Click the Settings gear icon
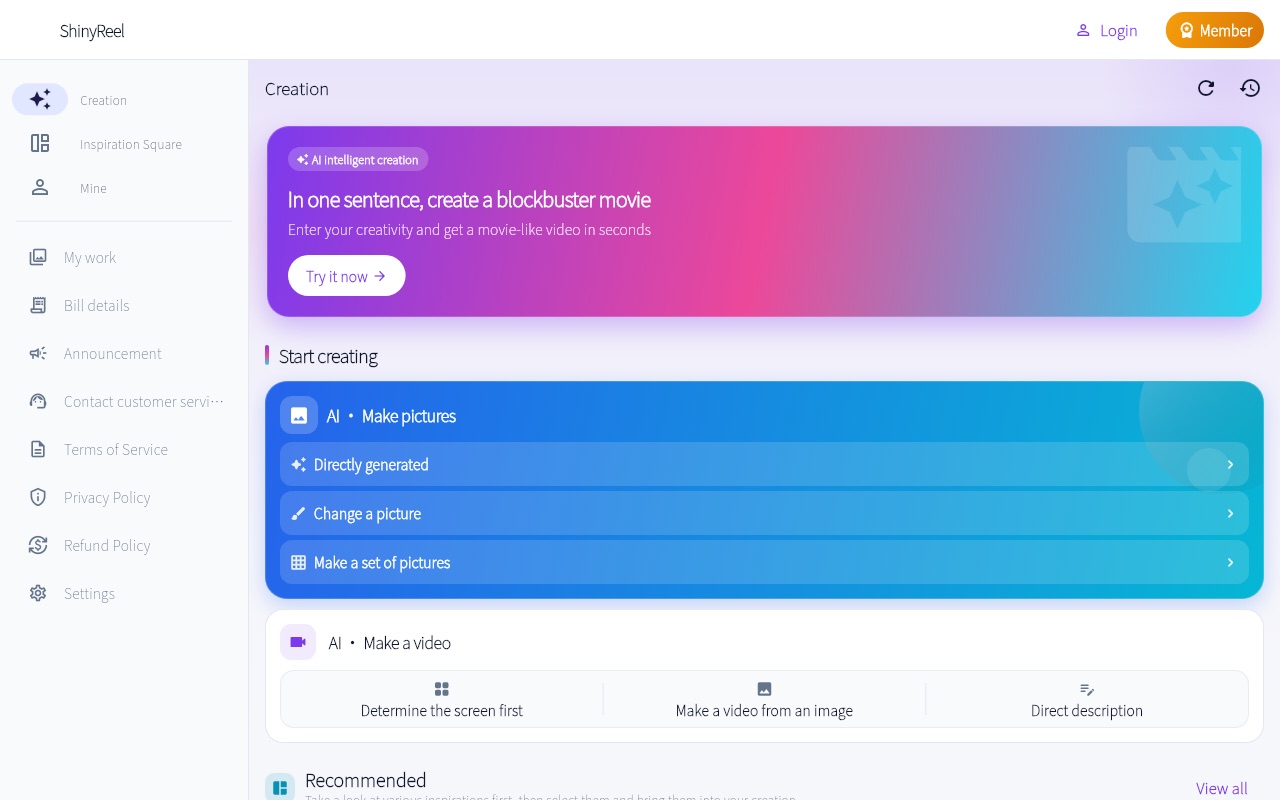Screen dimensions: 1280x800 click(38, 593)
